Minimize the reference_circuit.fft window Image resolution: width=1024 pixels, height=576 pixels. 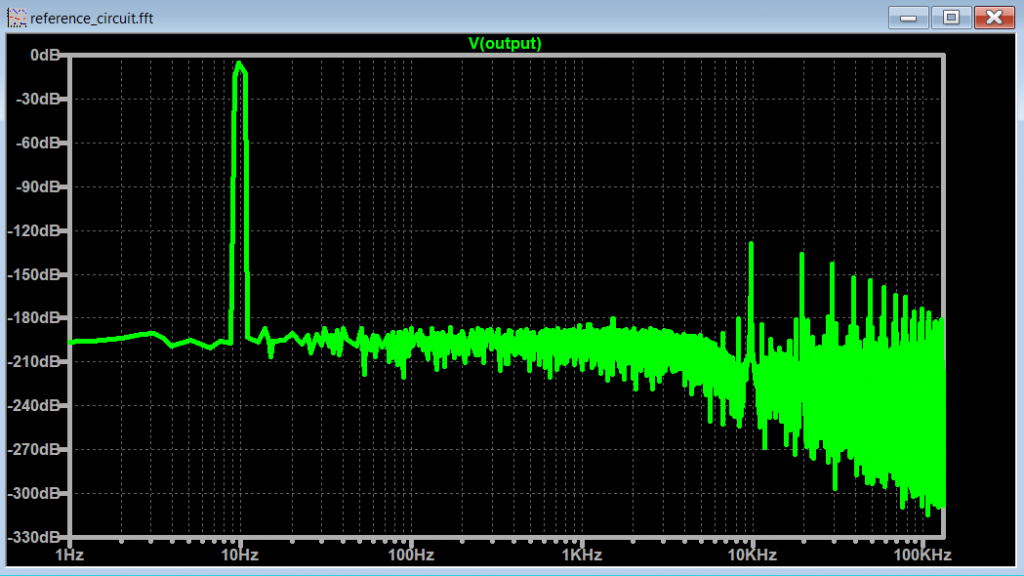tap(909, 17)
